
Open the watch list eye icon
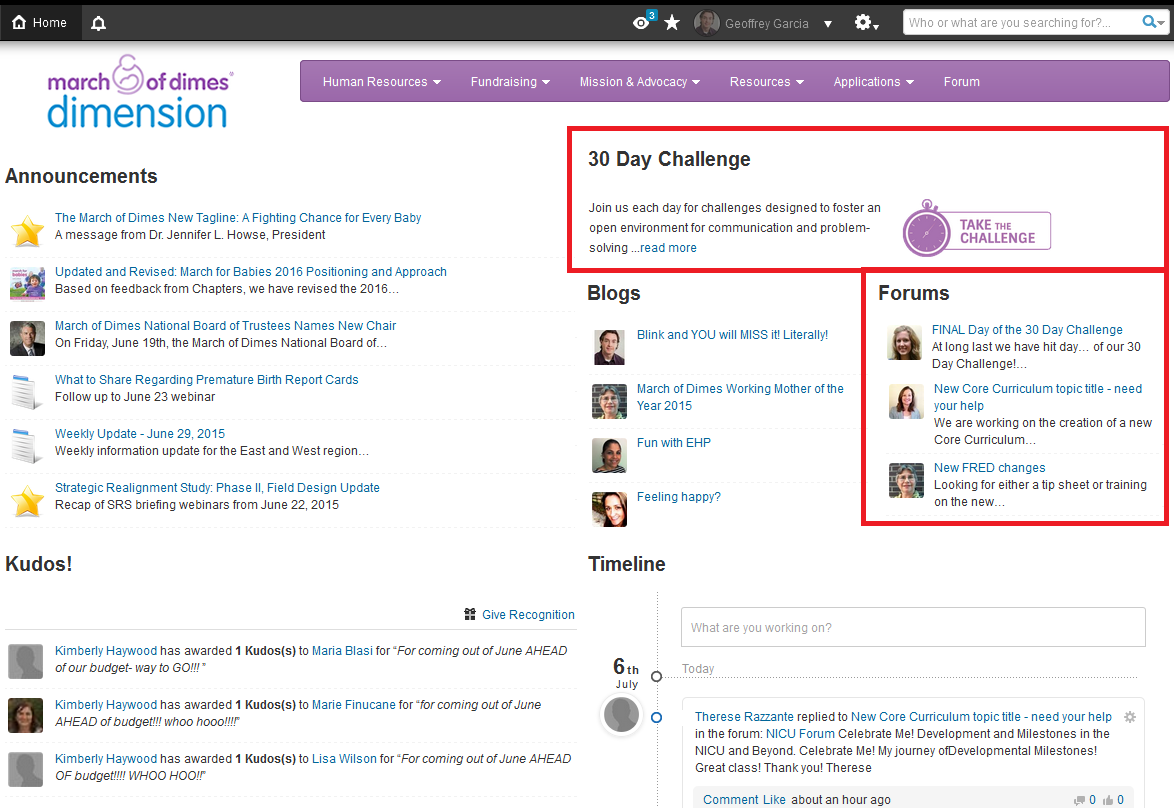pyautogui.click(x=642, y=23)
